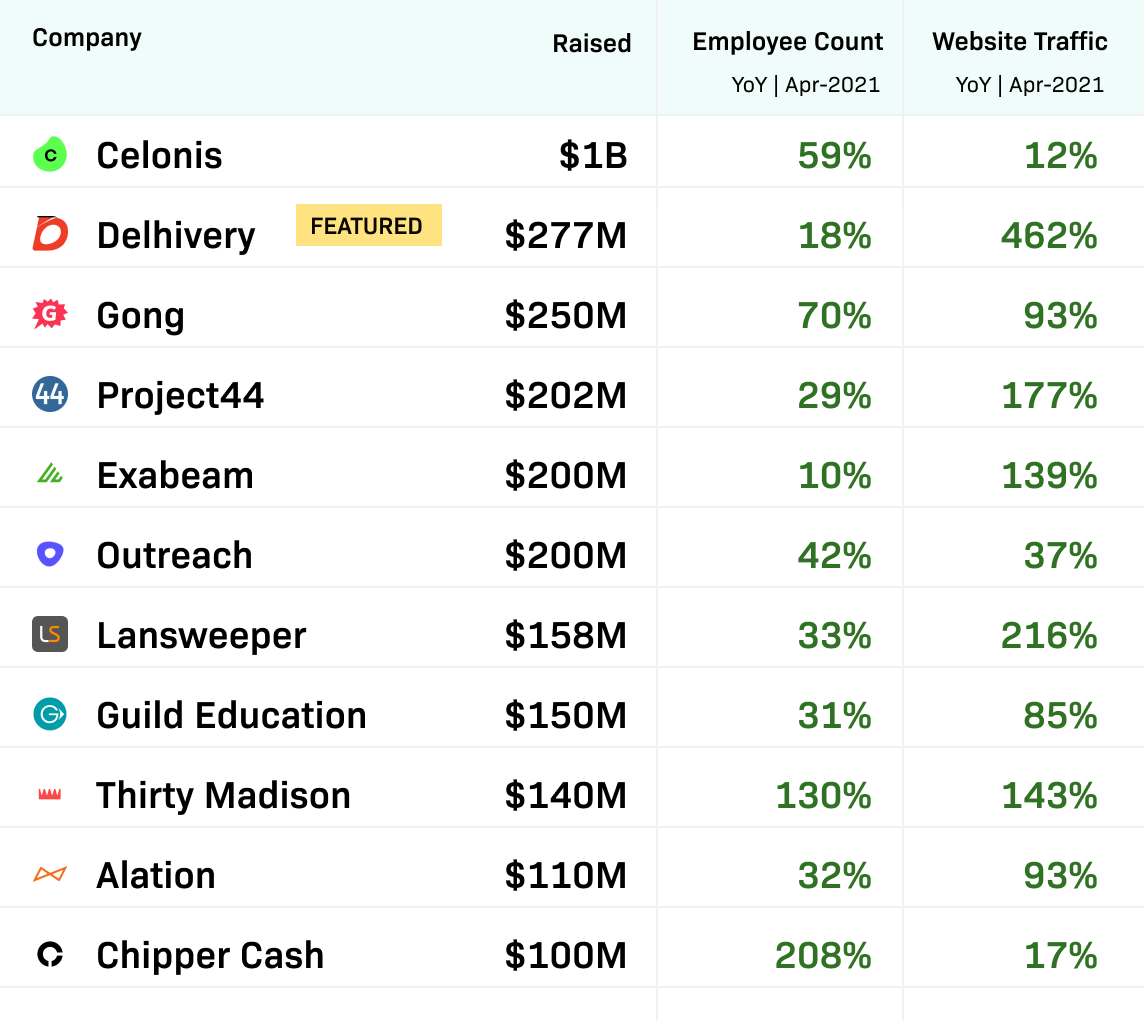The width and height of the screenshot is (1144, 1020).
Task: Click Outreach 42% employee growth
Action: [x=835, y=555]
